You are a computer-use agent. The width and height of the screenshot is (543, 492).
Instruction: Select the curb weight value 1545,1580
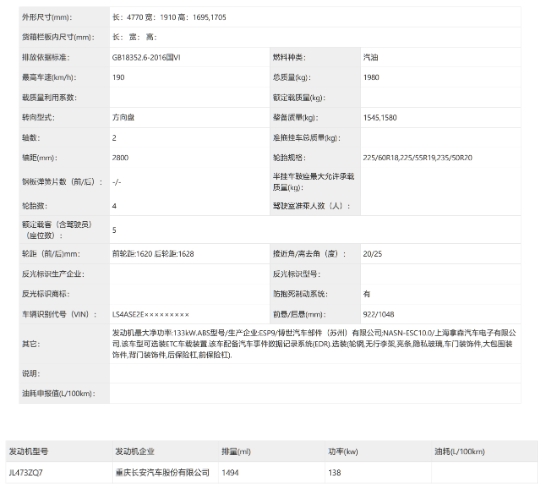[380, 118]
